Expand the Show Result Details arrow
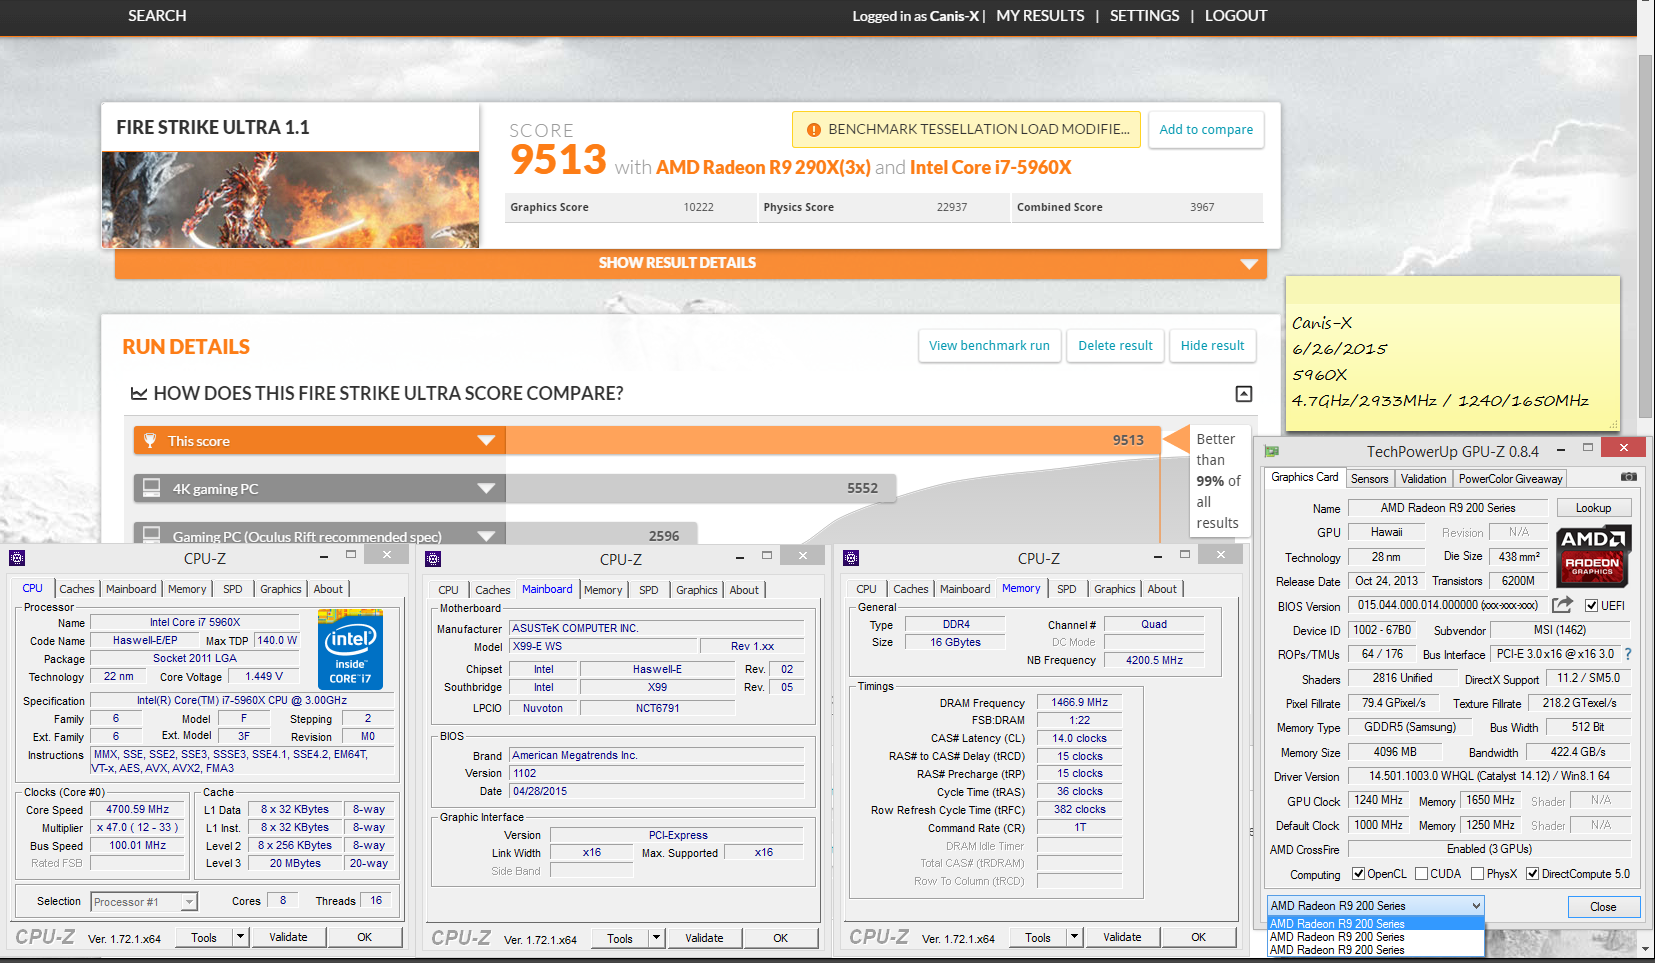Image resolution: width=1655 pixels, height=963 pixels. [x=1249, y=264]
